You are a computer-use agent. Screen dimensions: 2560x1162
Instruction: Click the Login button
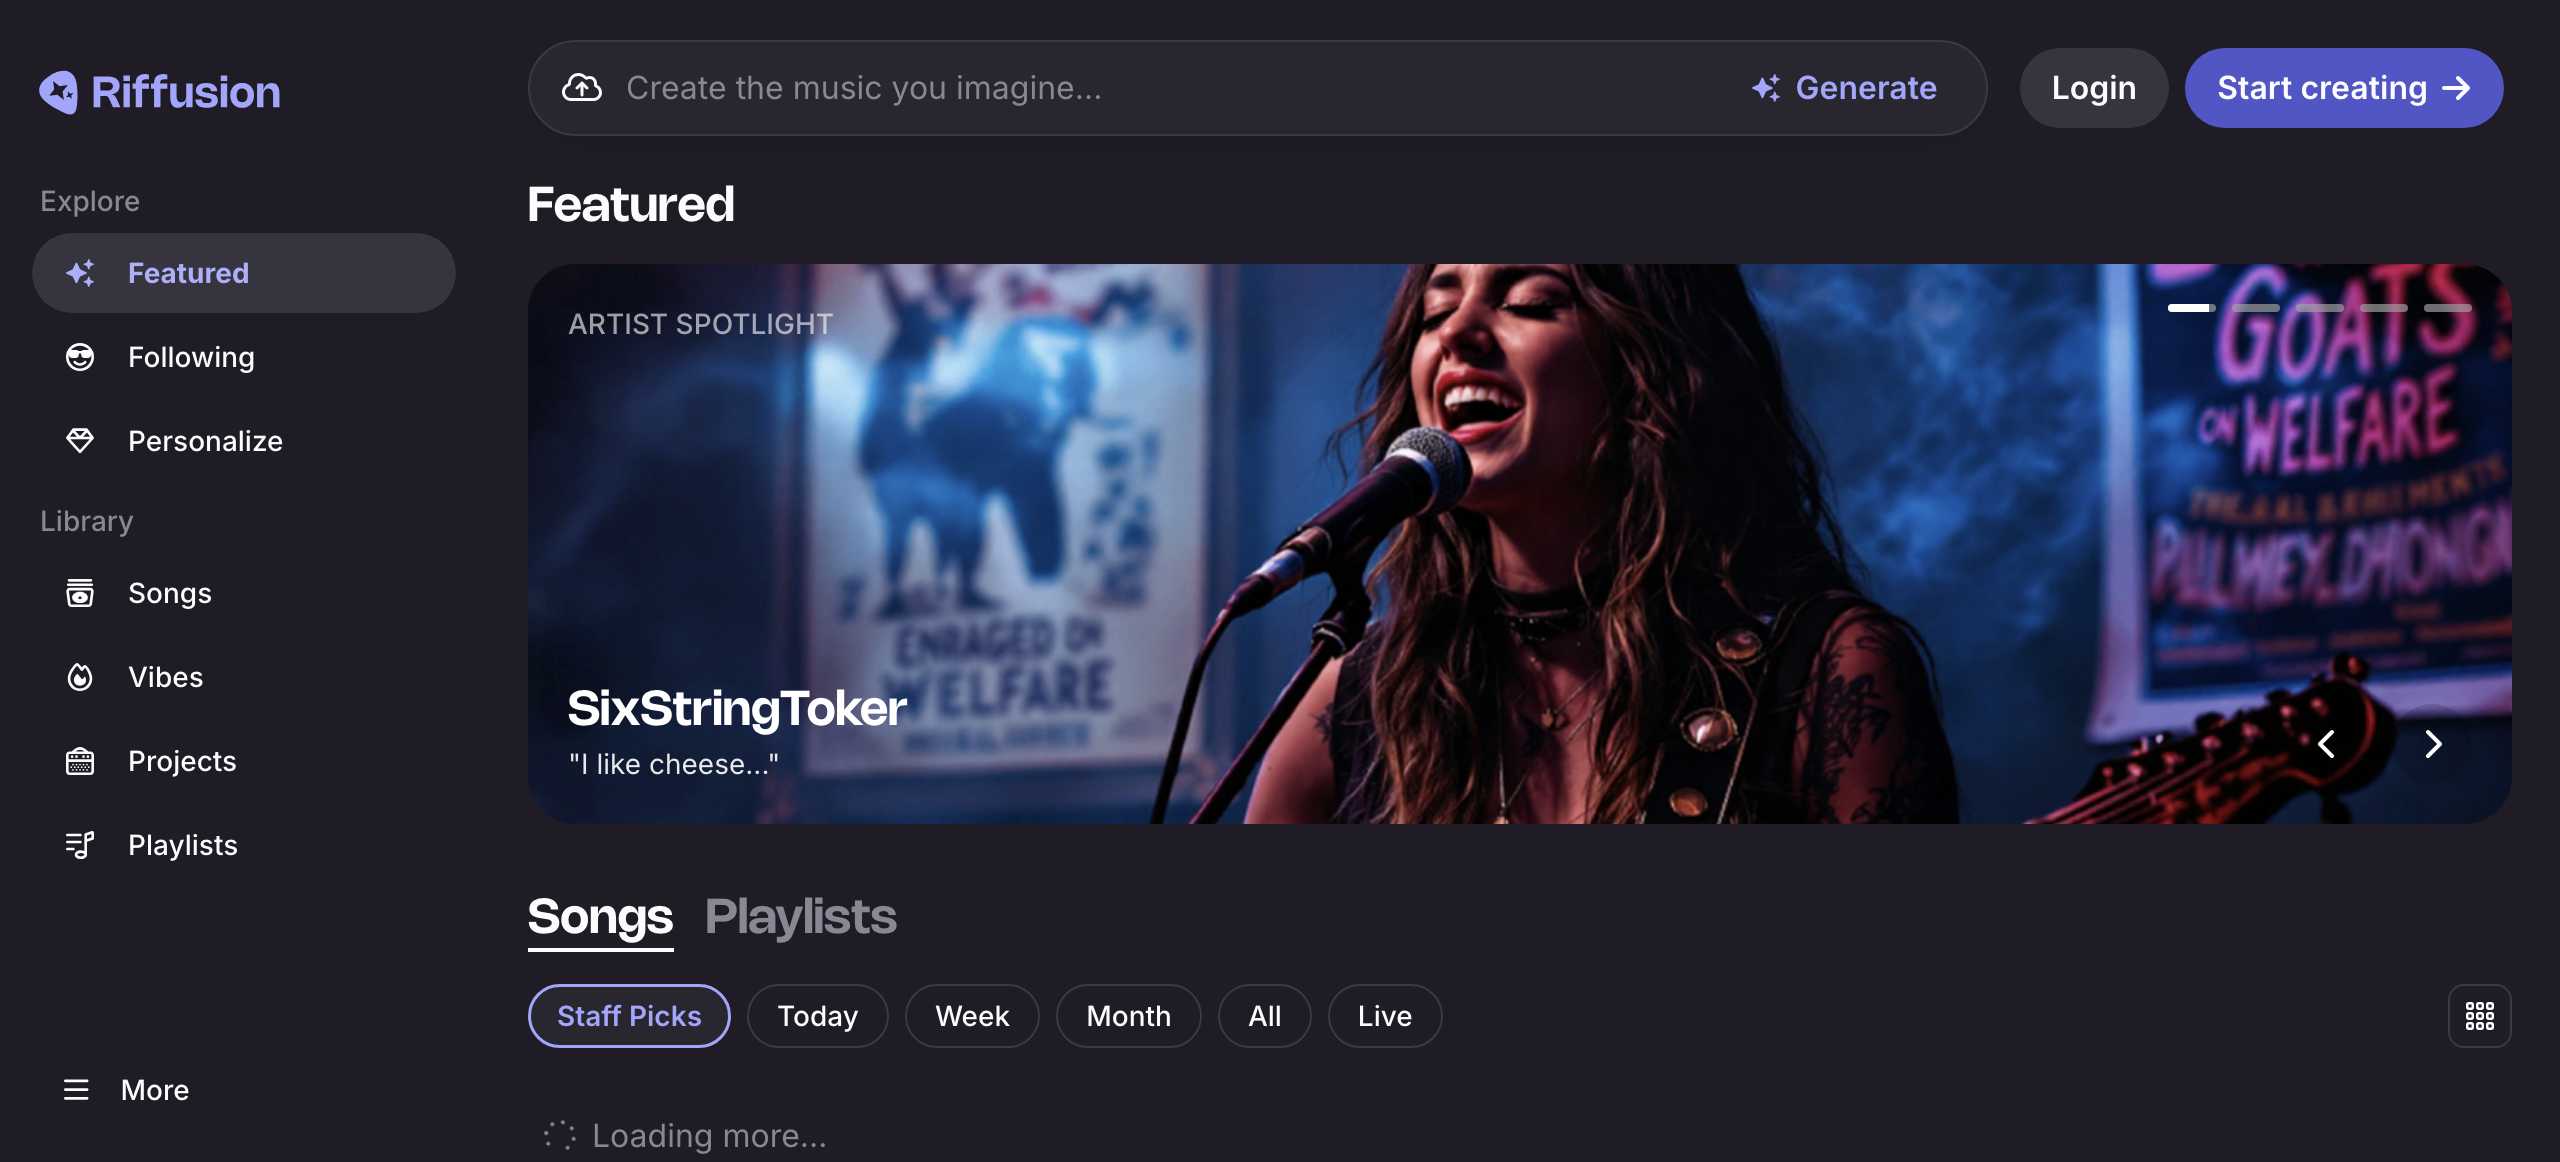[2093, 88]
